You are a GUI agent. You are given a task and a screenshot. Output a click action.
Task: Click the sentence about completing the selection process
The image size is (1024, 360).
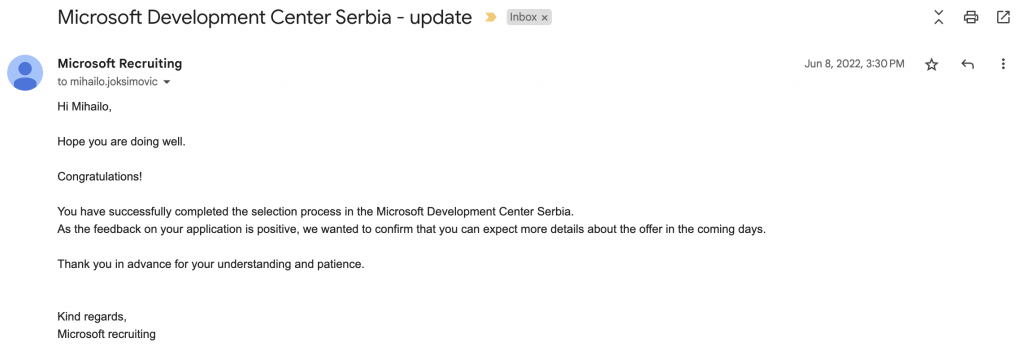click(315, 212)
